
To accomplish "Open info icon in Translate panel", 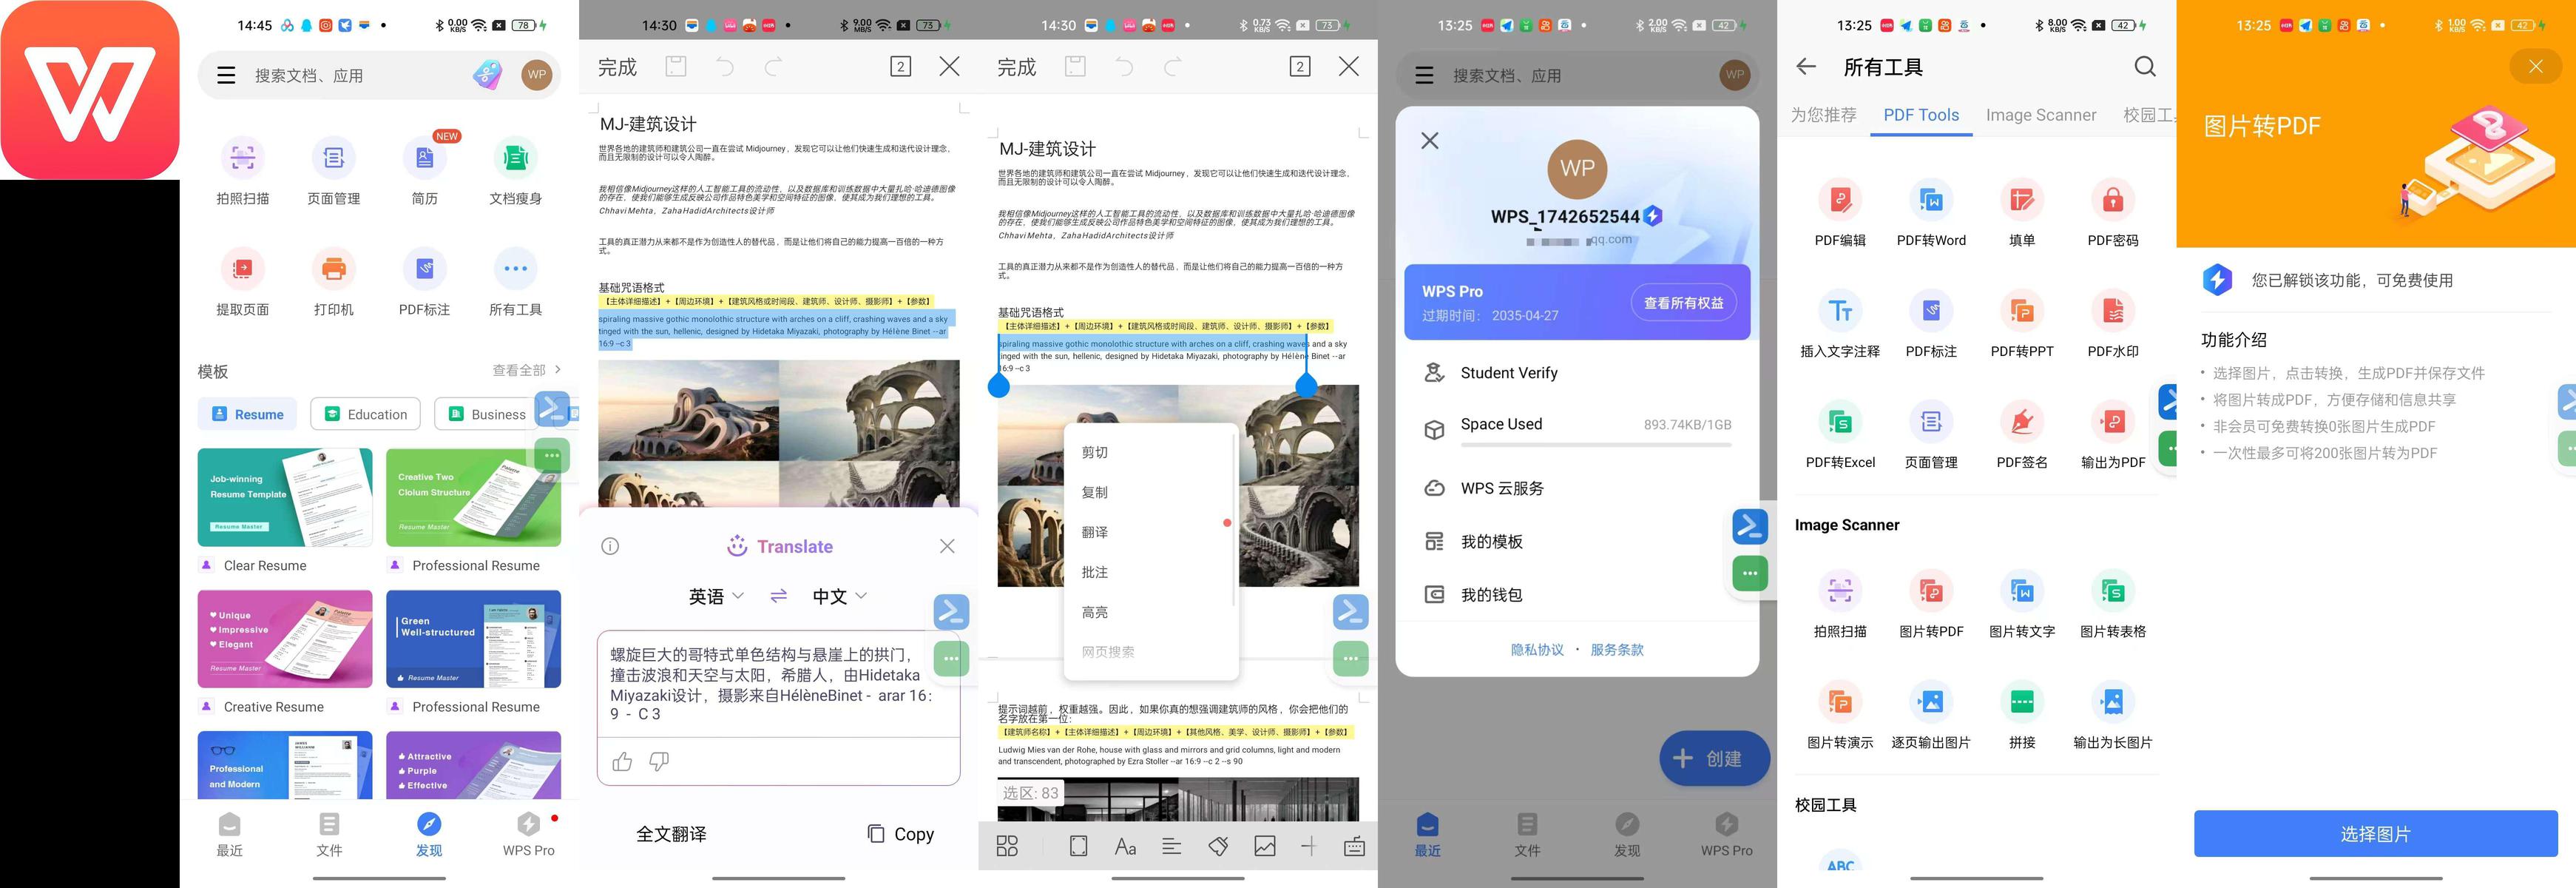I will (610, 546).
